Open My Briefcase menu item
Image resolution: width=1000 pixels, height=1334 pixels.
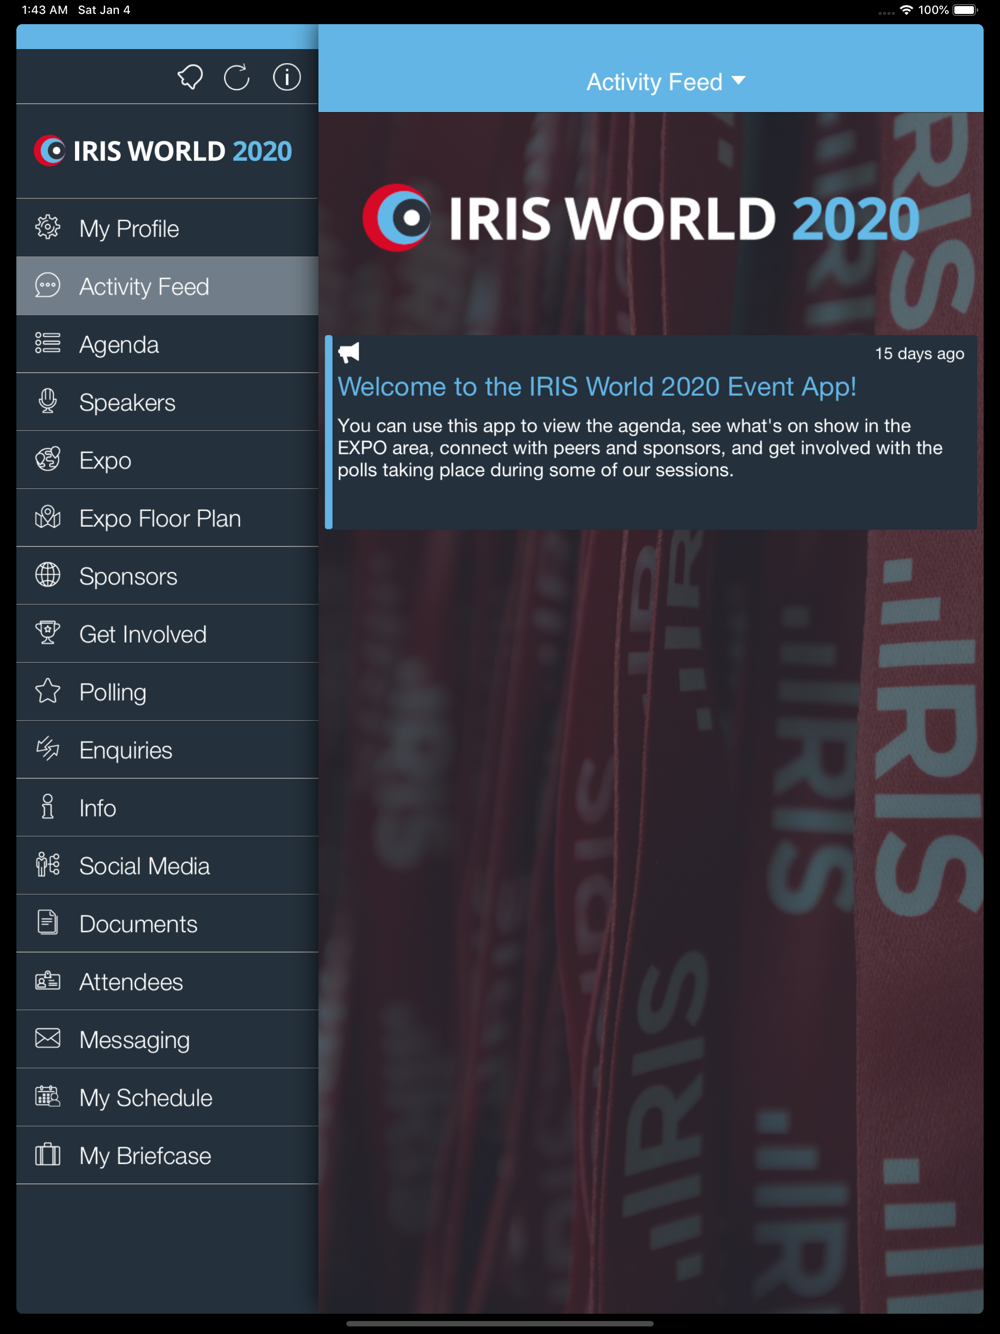(x=167, y=1156)
